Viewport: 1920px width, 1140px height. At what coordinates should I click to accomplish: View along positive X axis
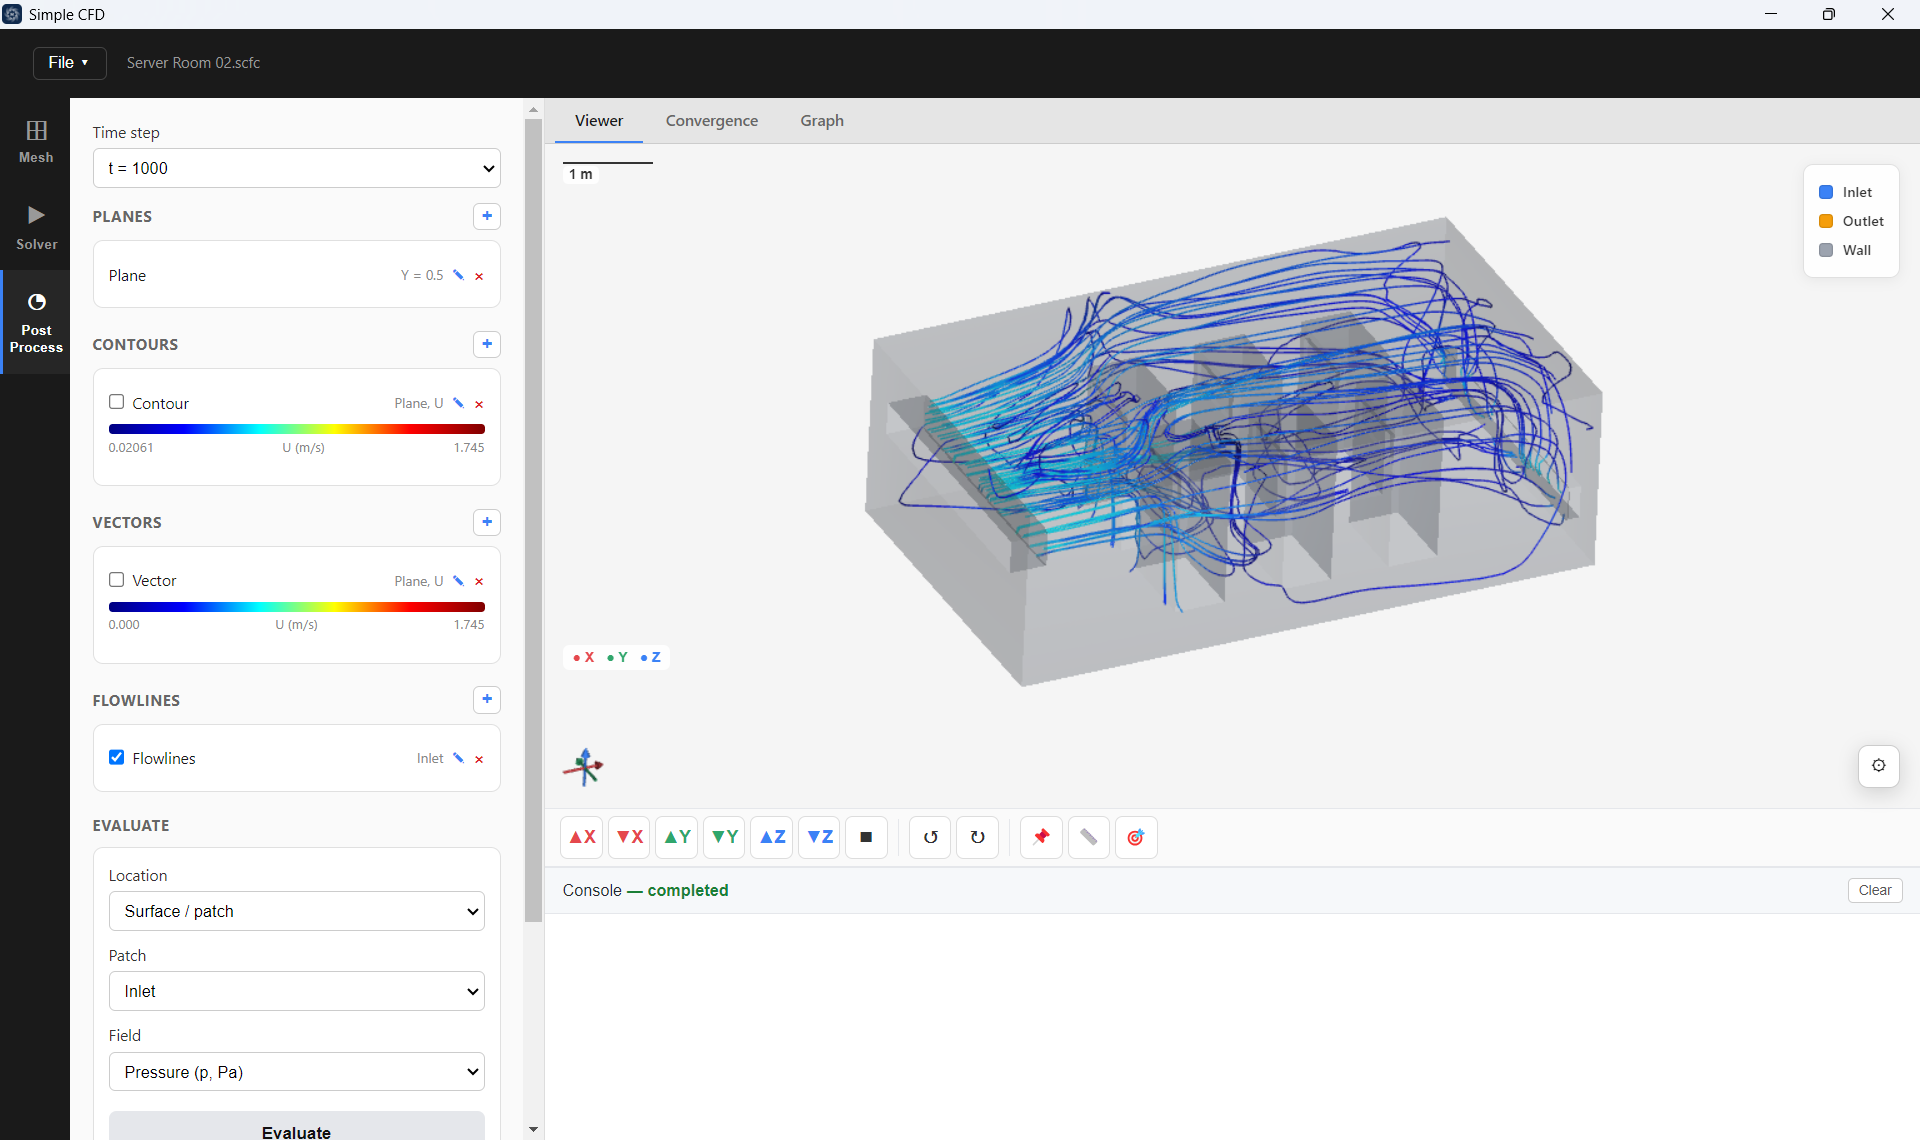(x=582, y=837)
